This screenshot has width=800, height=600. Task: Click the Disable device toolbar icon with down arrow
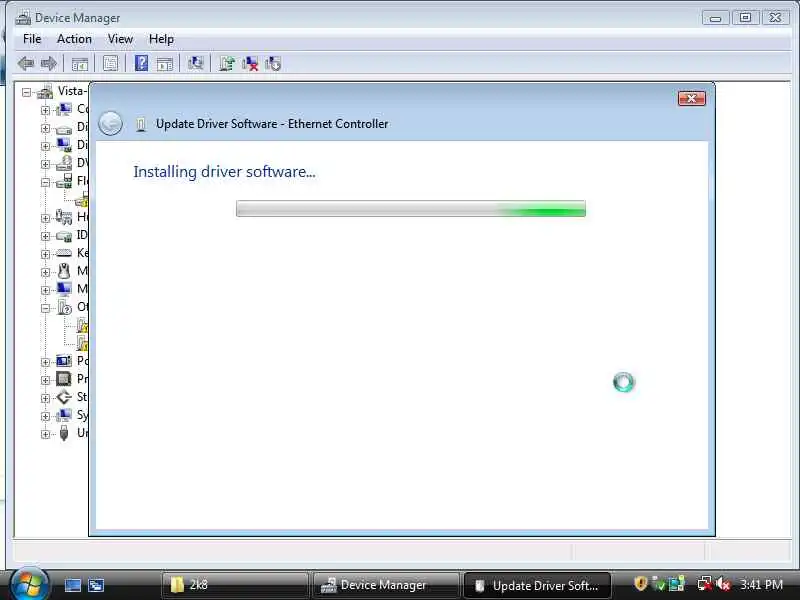coord(273,63)
